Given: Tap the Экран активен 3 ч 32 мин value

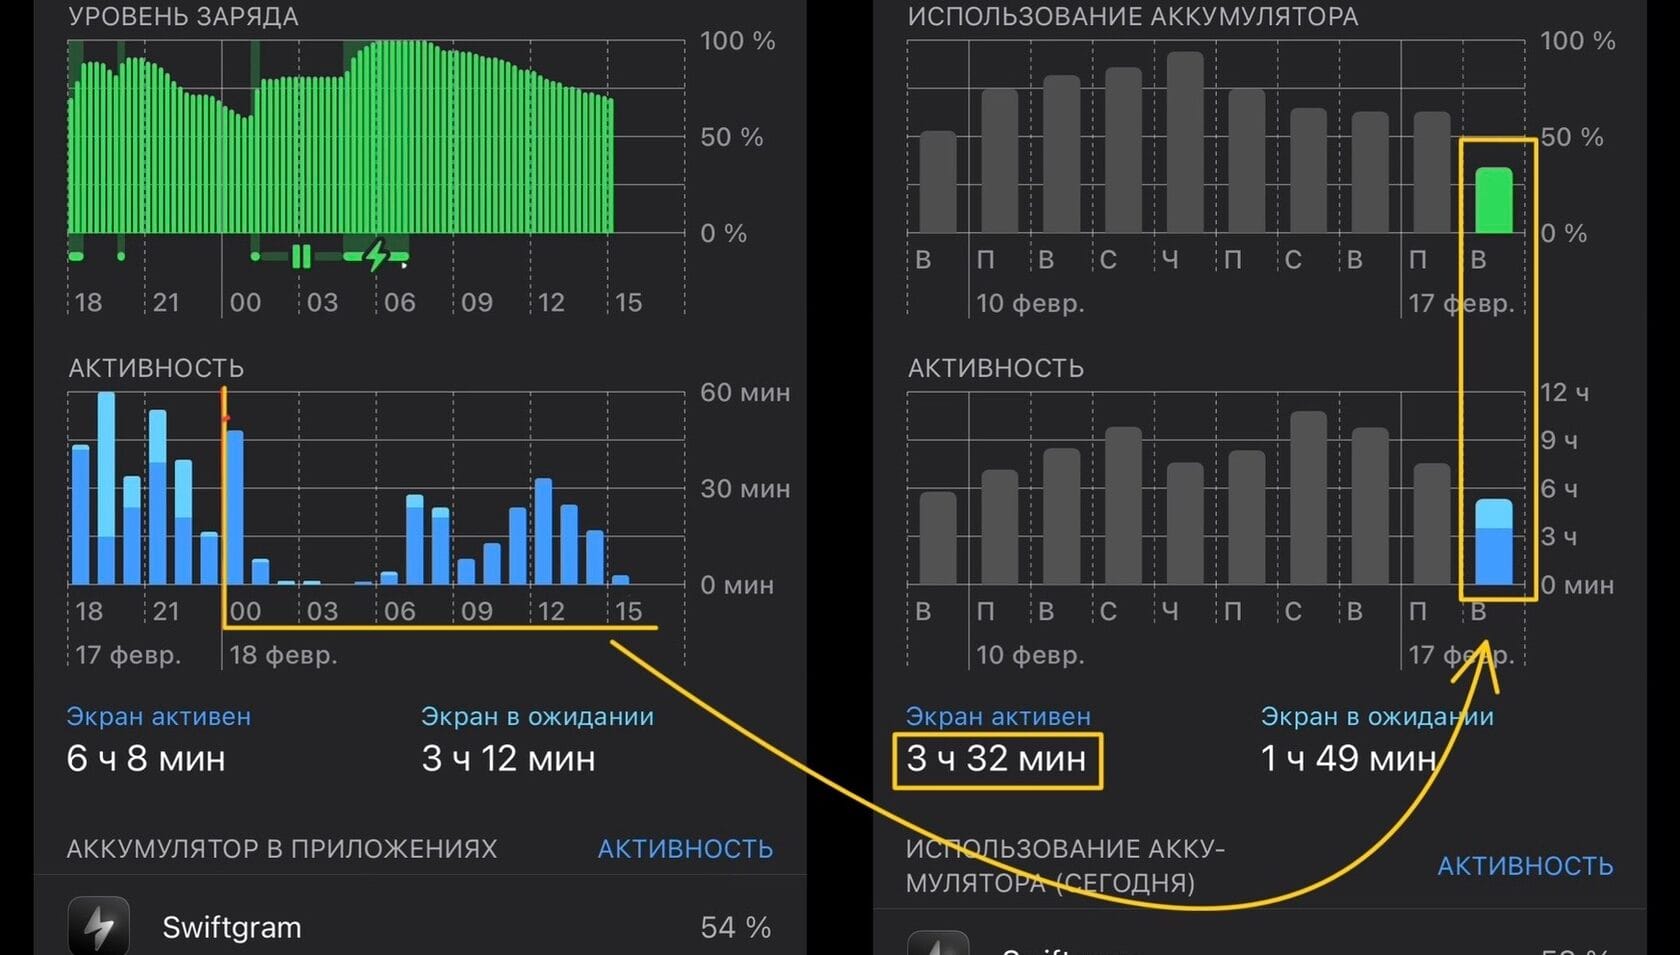Looking at the screenshot, I should (996, 759).
